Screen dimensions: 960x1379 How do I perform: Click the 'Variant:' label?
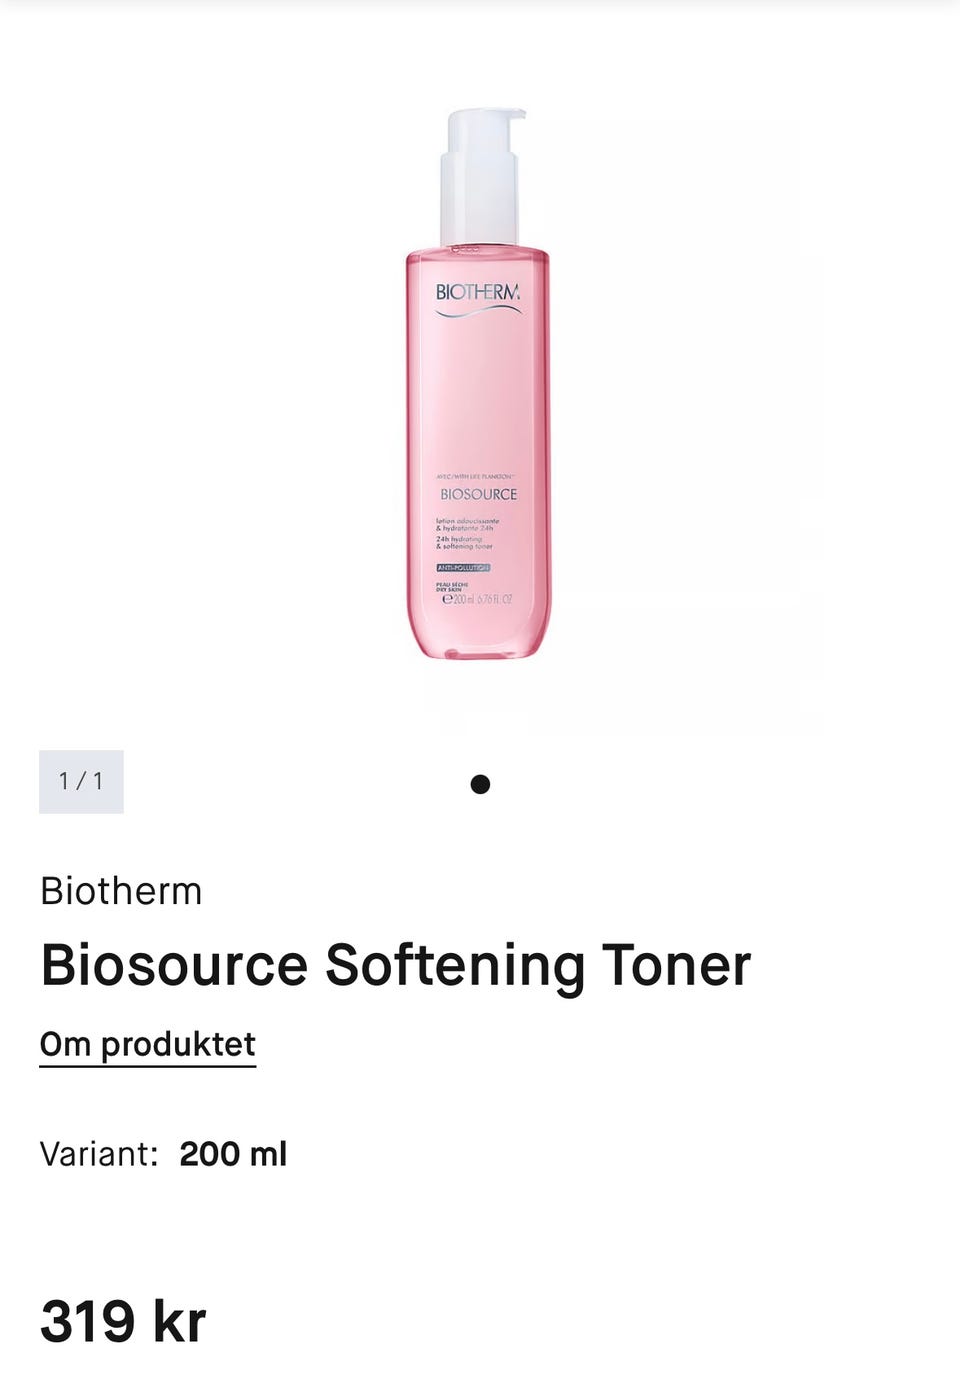coord(99,1154)
